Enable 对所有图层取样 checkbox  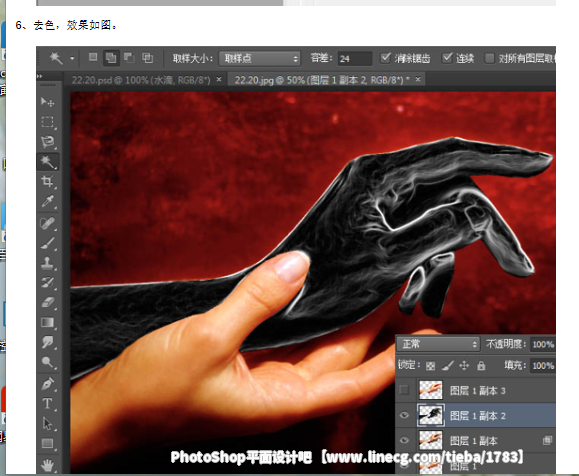pyautogui.click(x=490, y=58)
